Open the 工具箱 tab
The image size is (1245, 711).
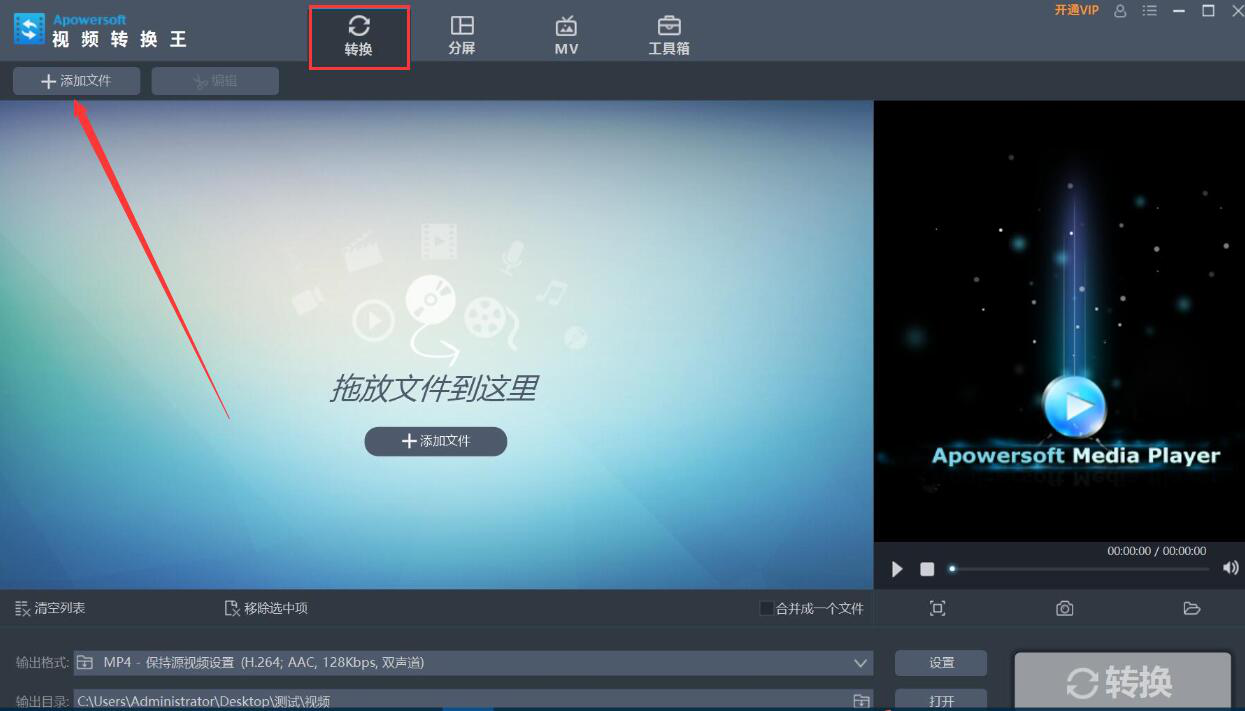coord(669,36)
